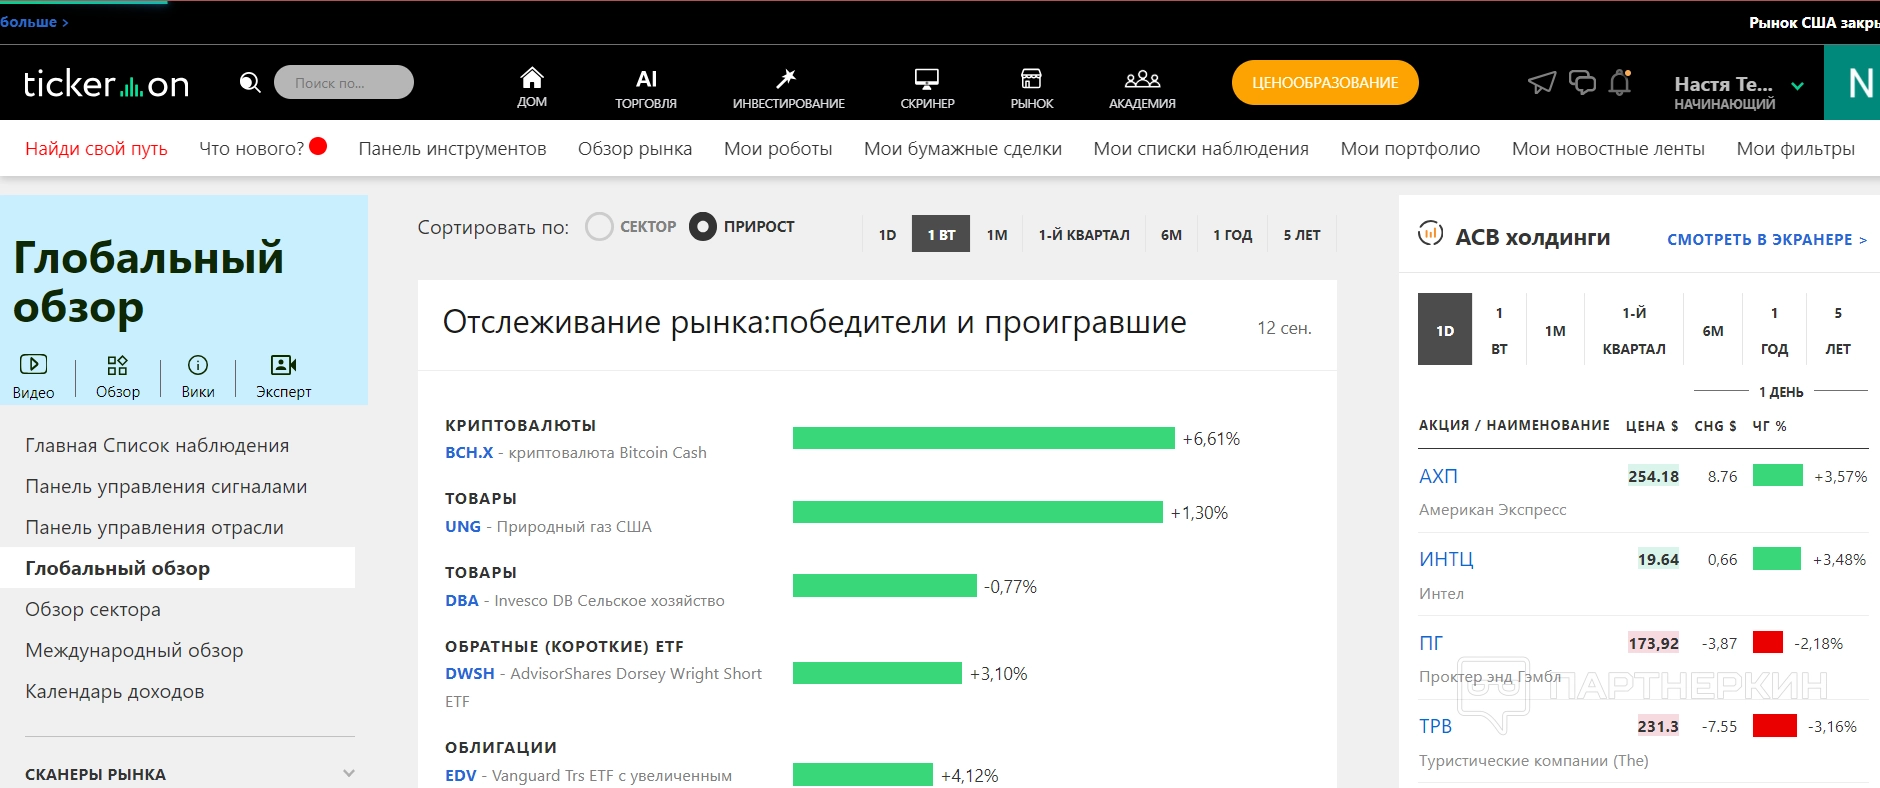The image size is (1880, 788).
Task: Open Календарь доходов in sidebar
Action: (x=114, y=691)
